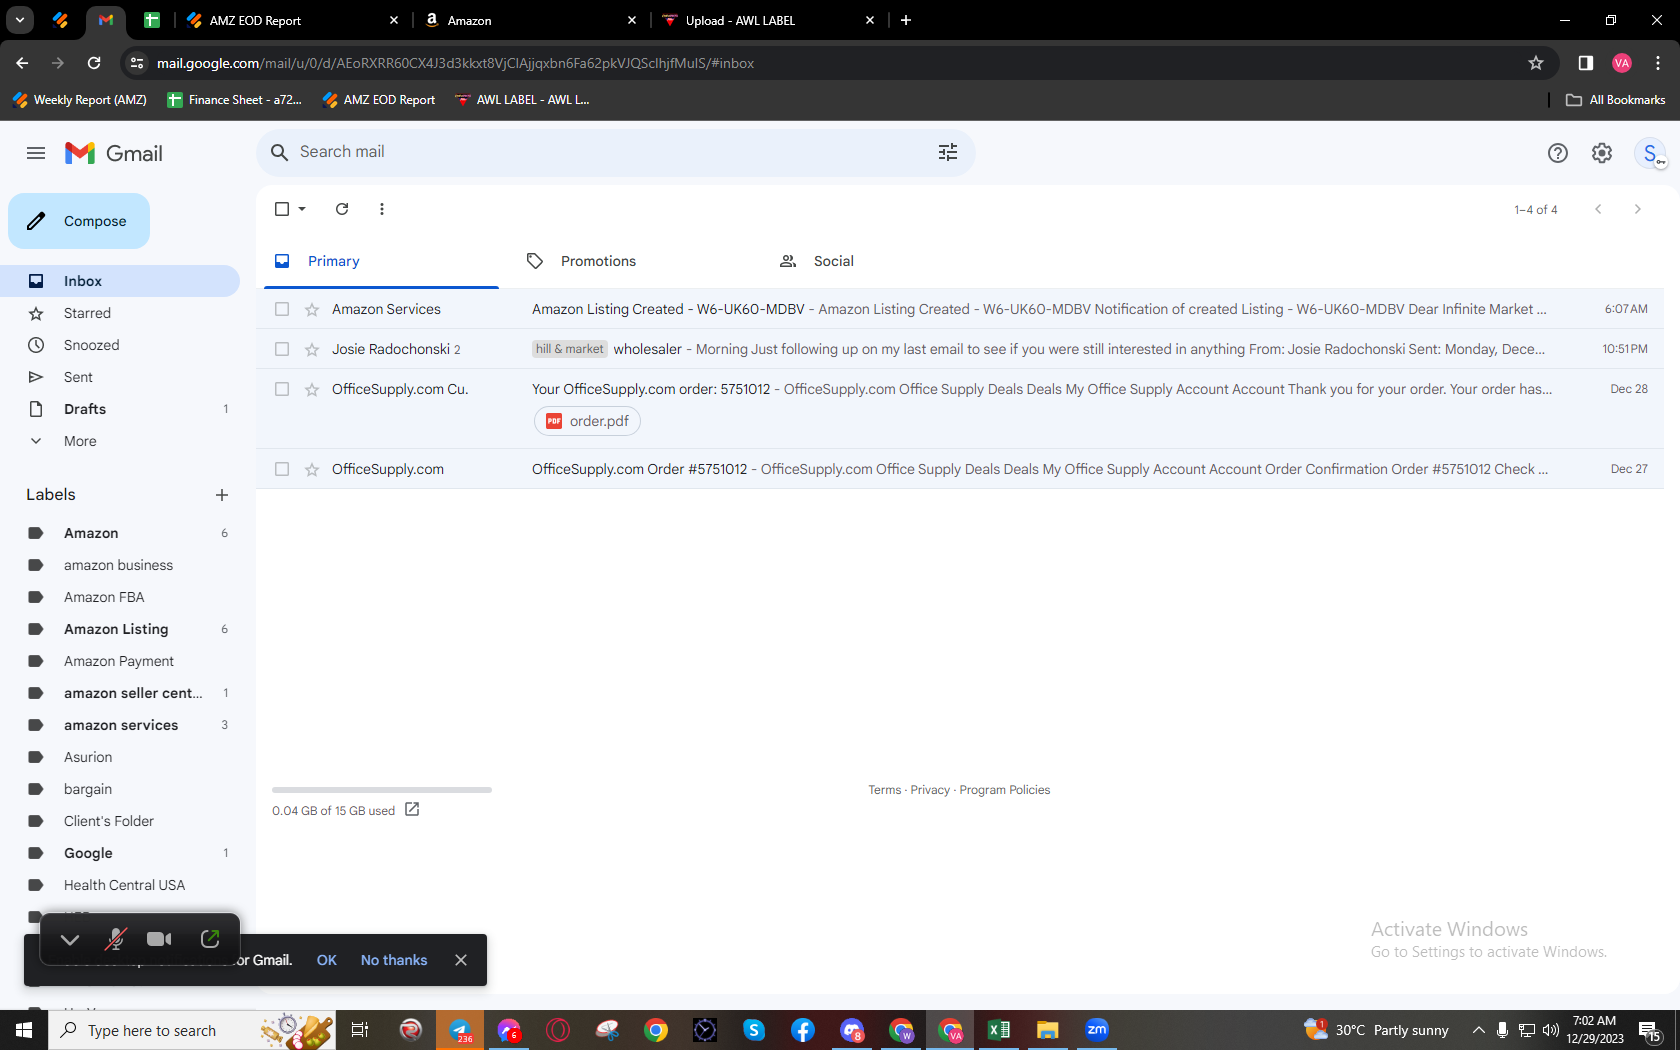
Task: Collapse the floating meeting controls chevron
Action: click(70, 939)
